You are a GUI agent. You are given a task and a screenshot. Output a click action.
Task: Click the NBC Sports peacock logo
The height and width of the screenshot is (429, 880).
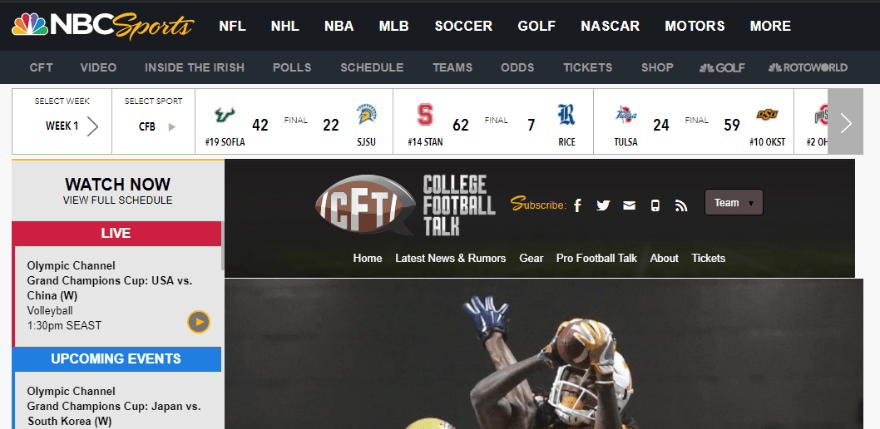tap(103, 26)
